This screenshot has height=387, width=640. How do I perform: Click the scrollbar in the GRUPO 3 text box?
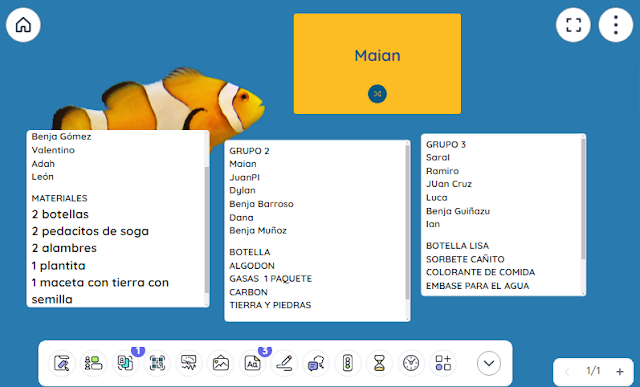pos(583,199)
